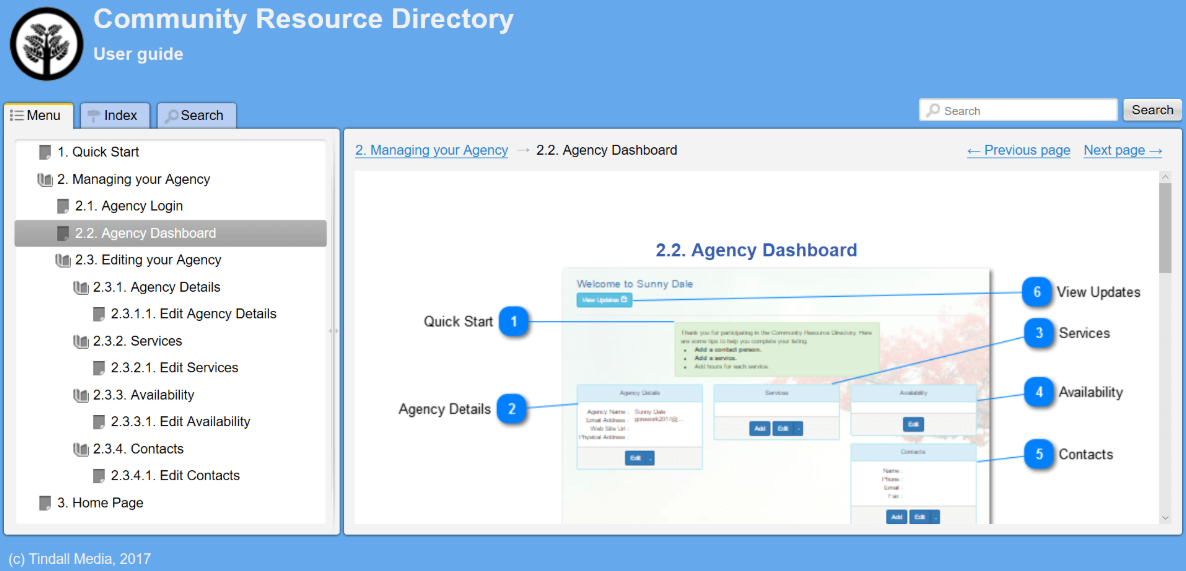Click the tree logo in the header
Screen dimensions: 1186x571
coord(46,43)
